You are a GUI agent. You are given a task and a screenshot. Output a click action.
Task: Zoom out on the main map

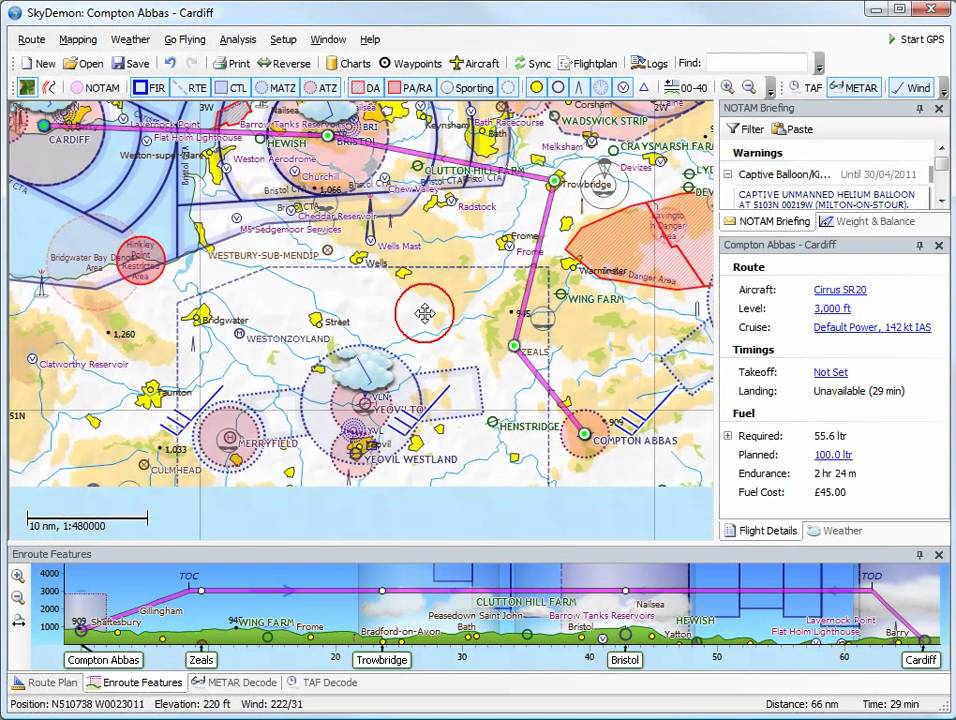tap(749, 87)
